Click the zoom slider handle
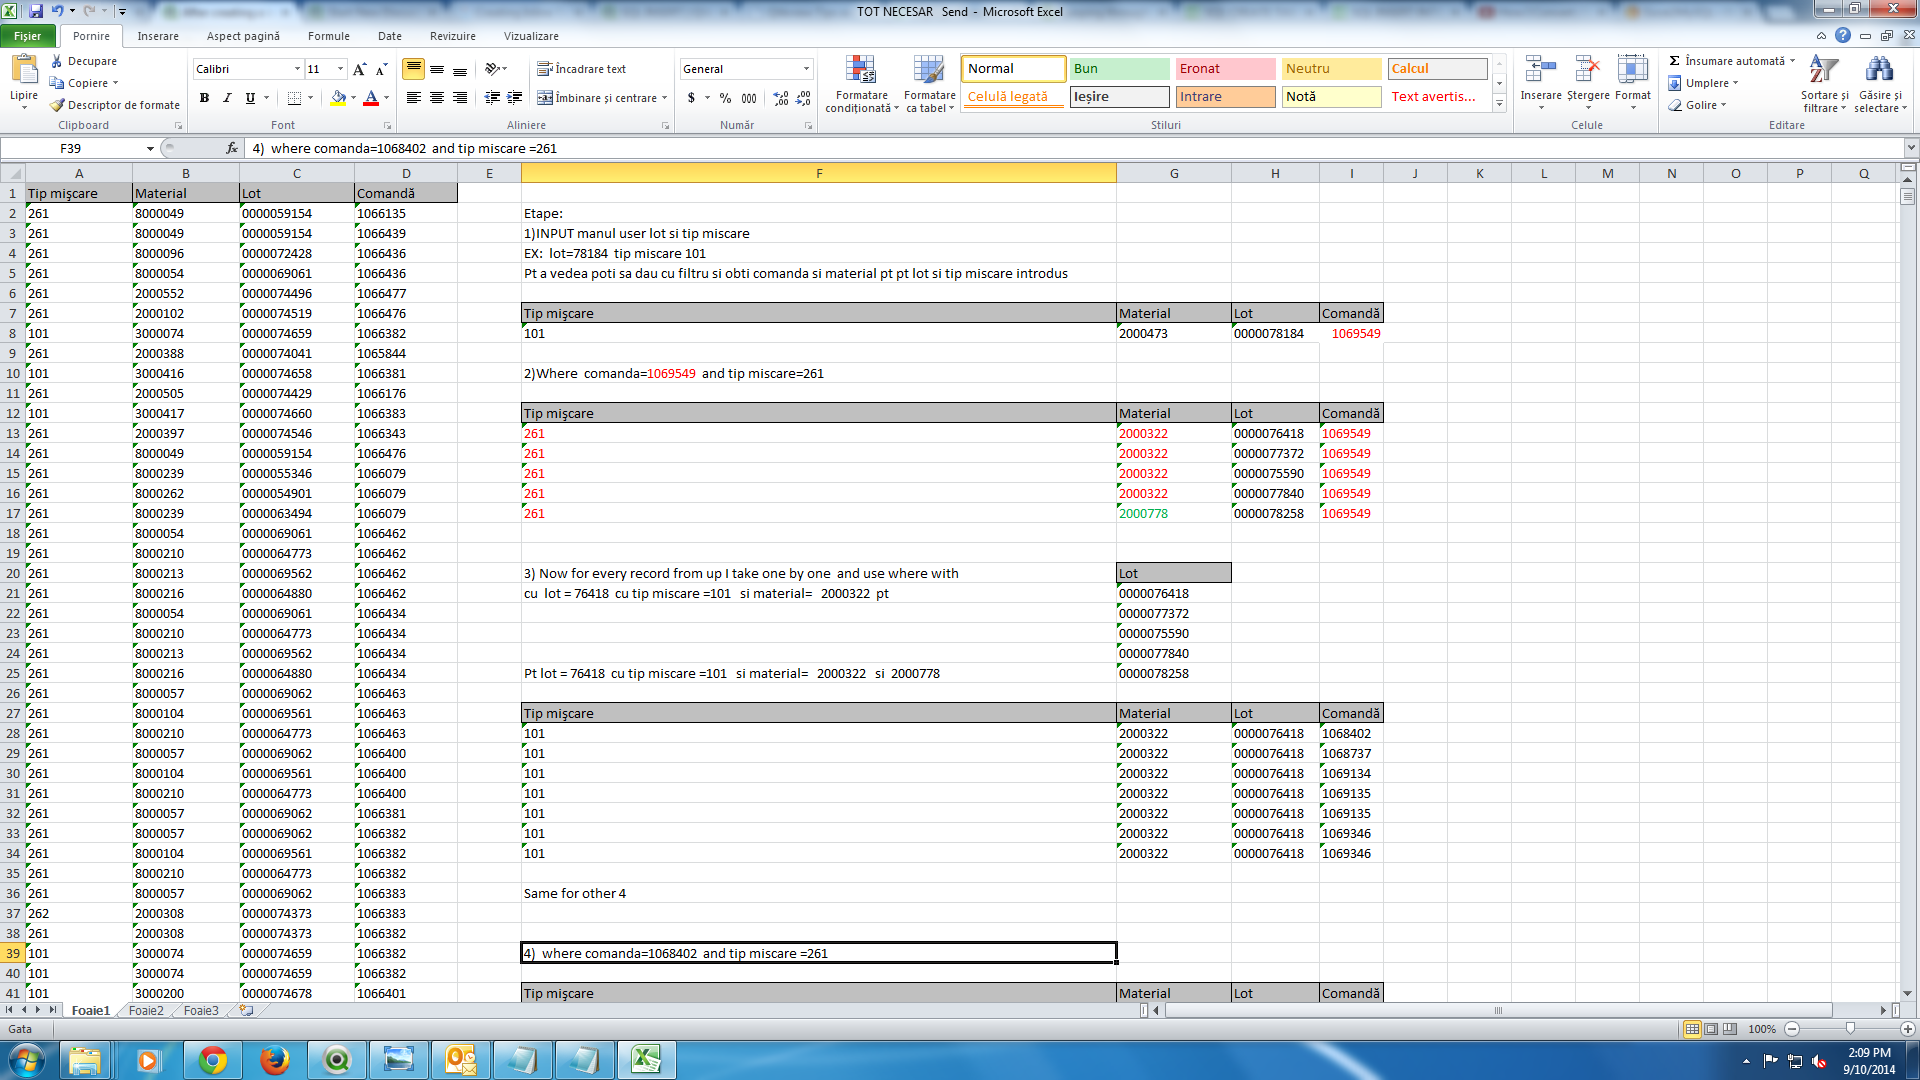Screen dimensions: 1920x1080 [x=1850, y=1029]
